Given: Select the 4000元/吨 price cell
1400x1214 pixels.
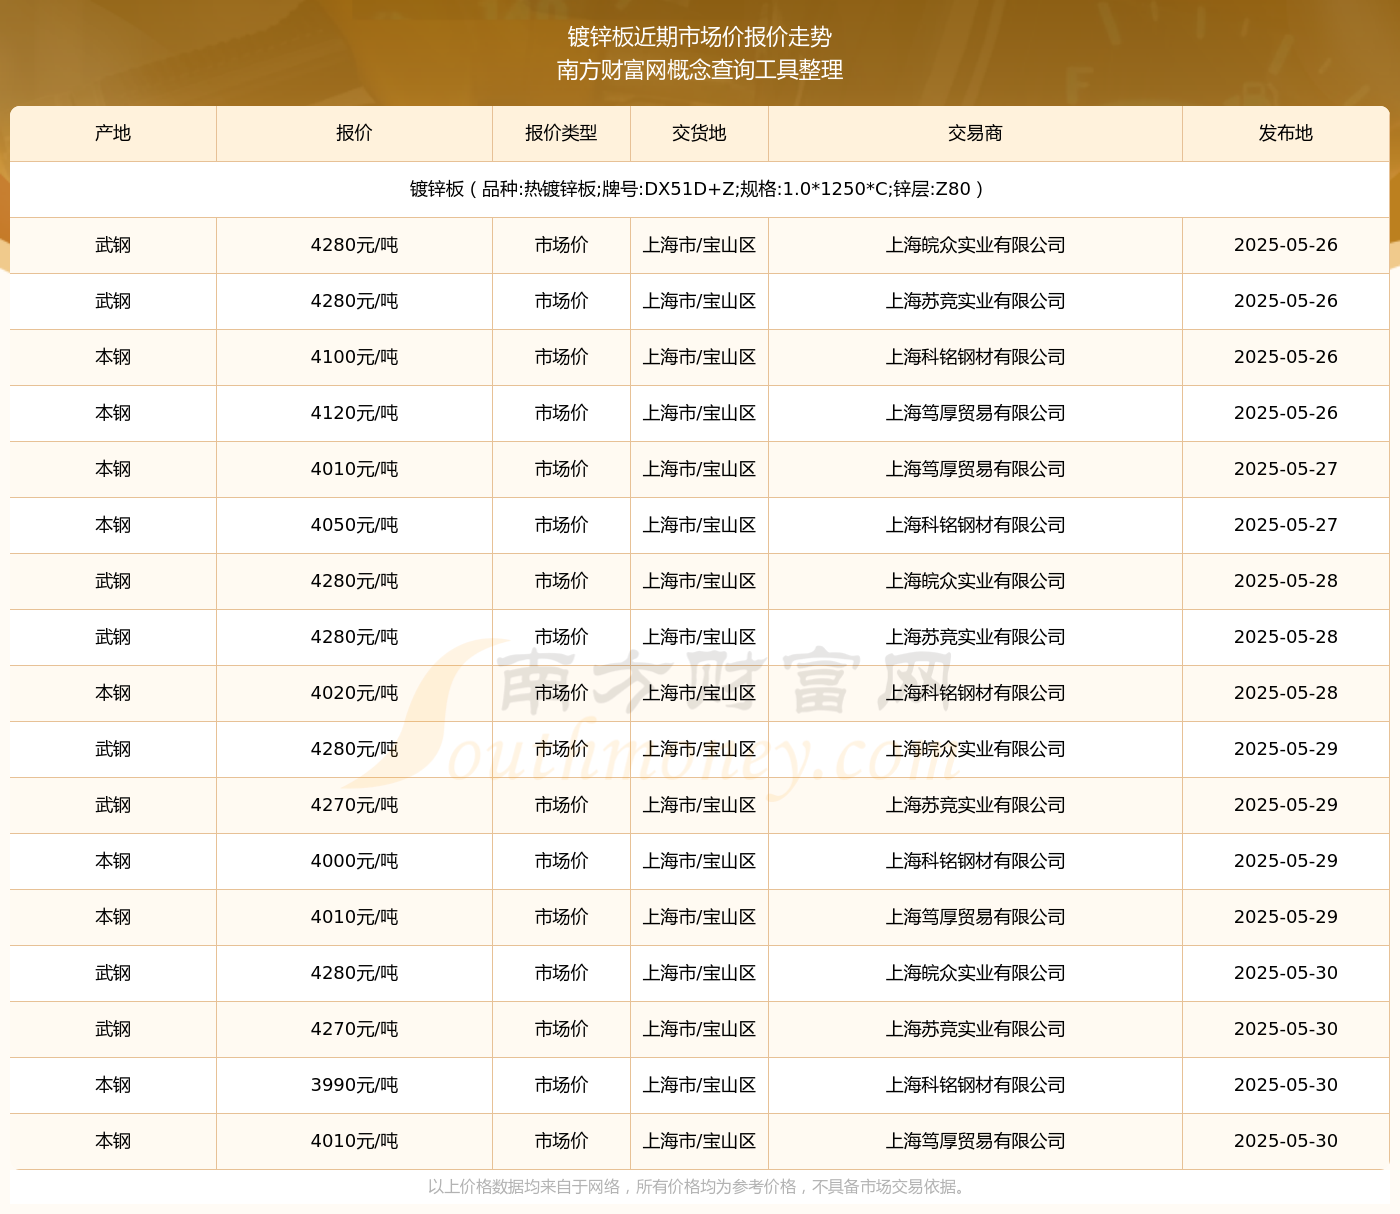Looking at the screenshot, I should pyautogui.click(x=354, y=861).
